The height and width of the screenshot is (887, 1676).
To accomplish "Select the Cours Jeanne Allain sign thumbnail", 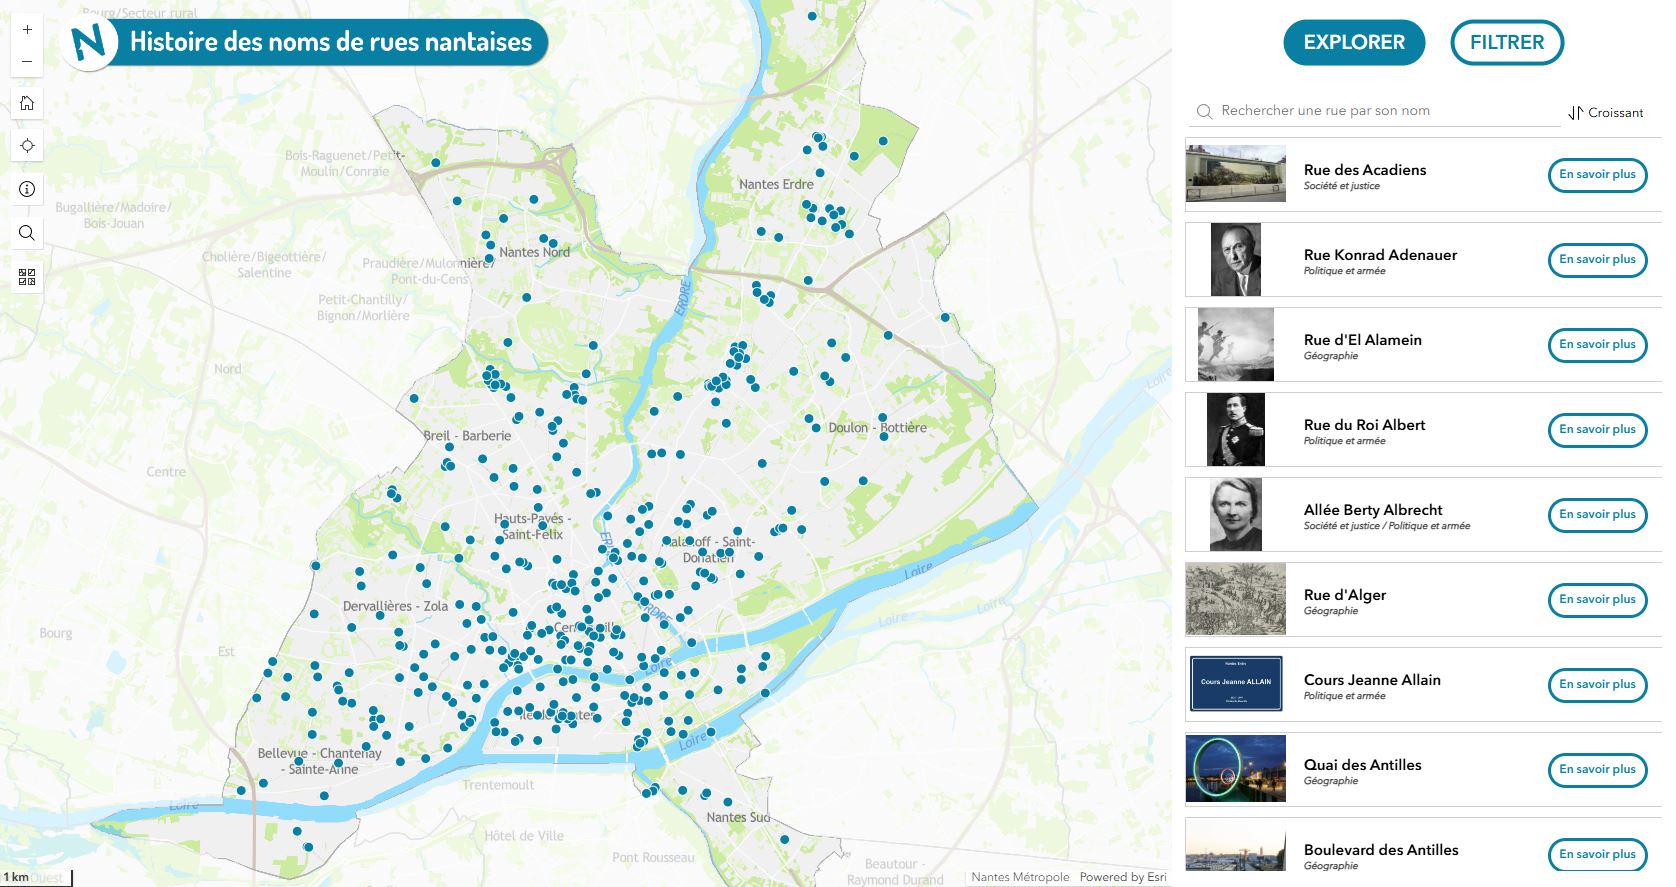I will point(1236,684).
